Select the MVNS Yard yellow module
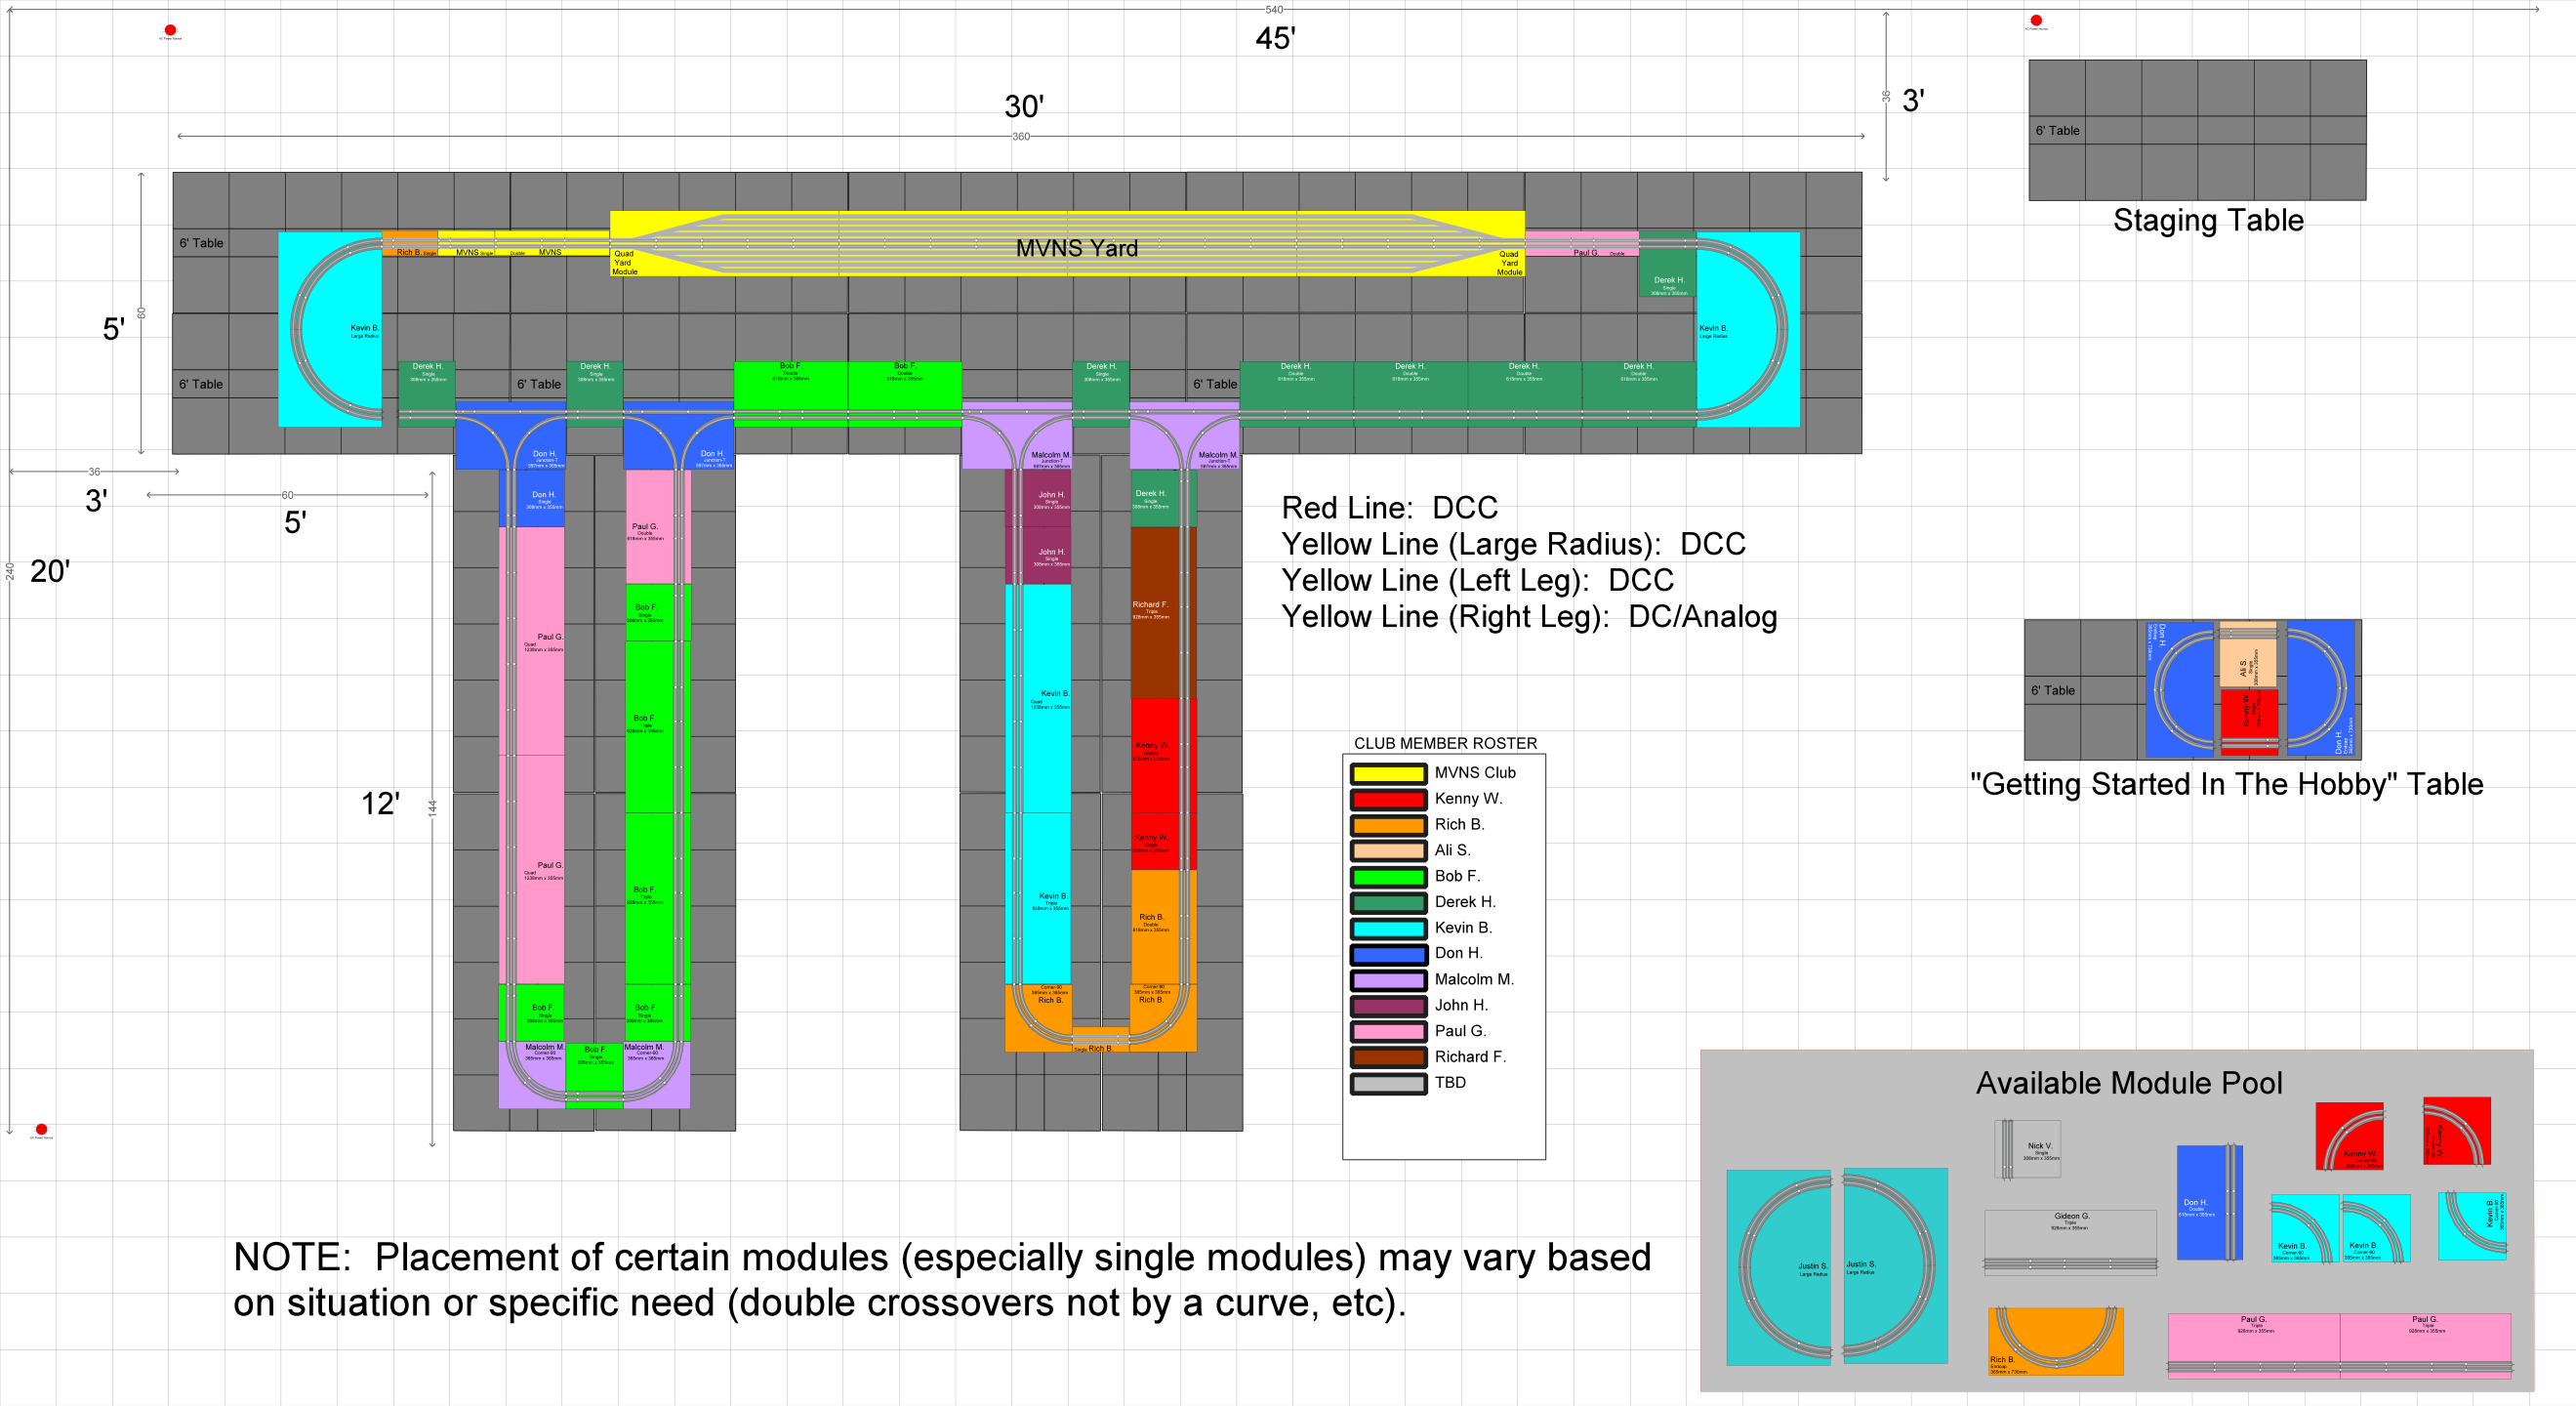This screenshot has height=1406, width=2576. [x=1076, y=247]
